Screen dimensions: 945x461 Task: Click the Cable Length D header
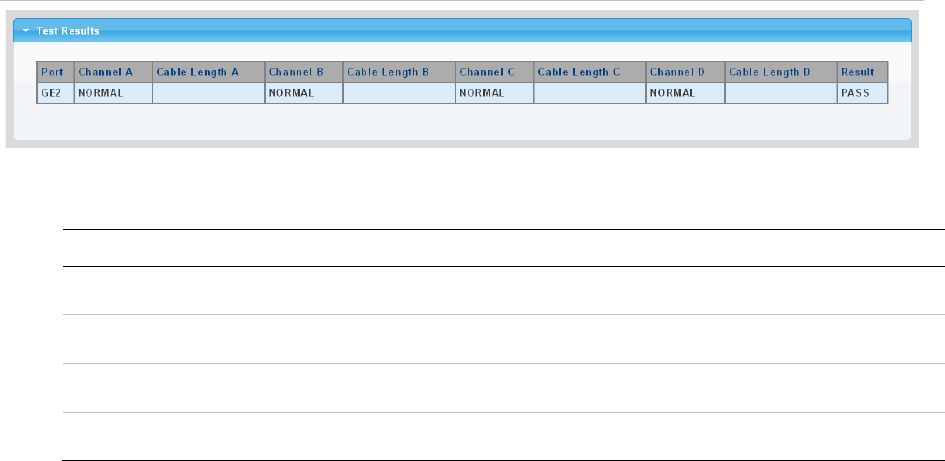tap(781, 72)
